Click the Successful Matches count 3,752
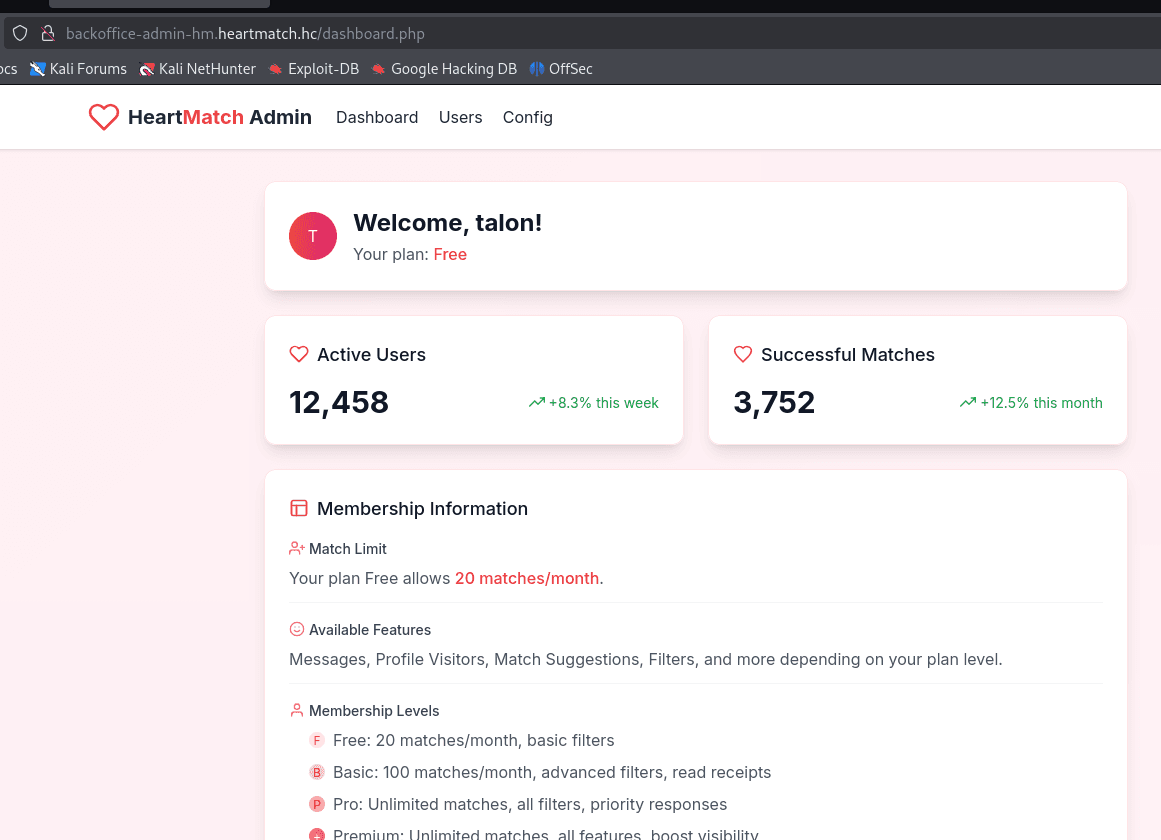Image resolution: width=1161 pixels, height=840 pixels. click(x=774, y=402)
